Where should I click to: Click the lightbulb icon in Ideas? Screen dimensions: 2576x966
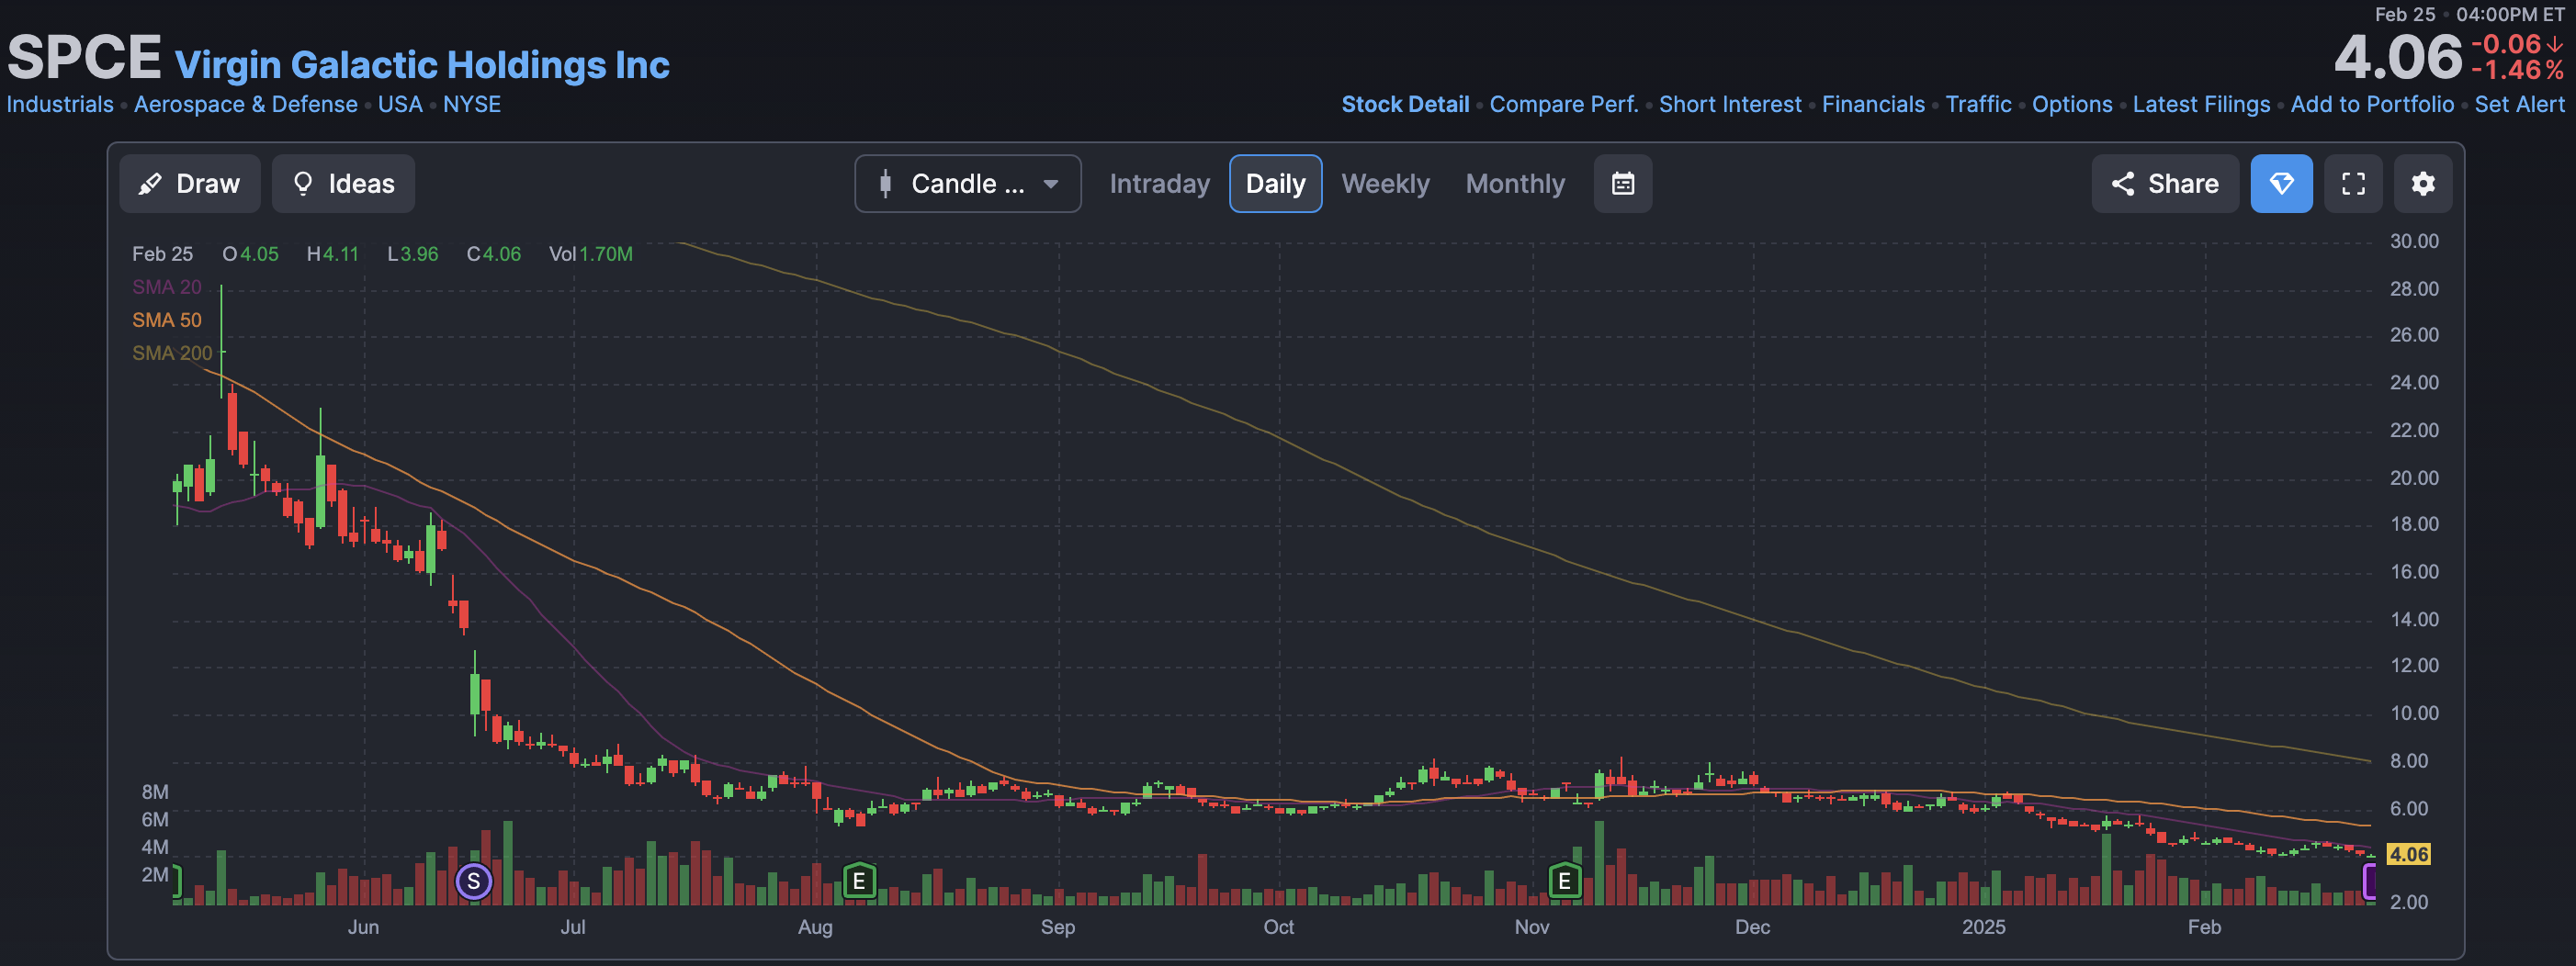tap(302, 183)
